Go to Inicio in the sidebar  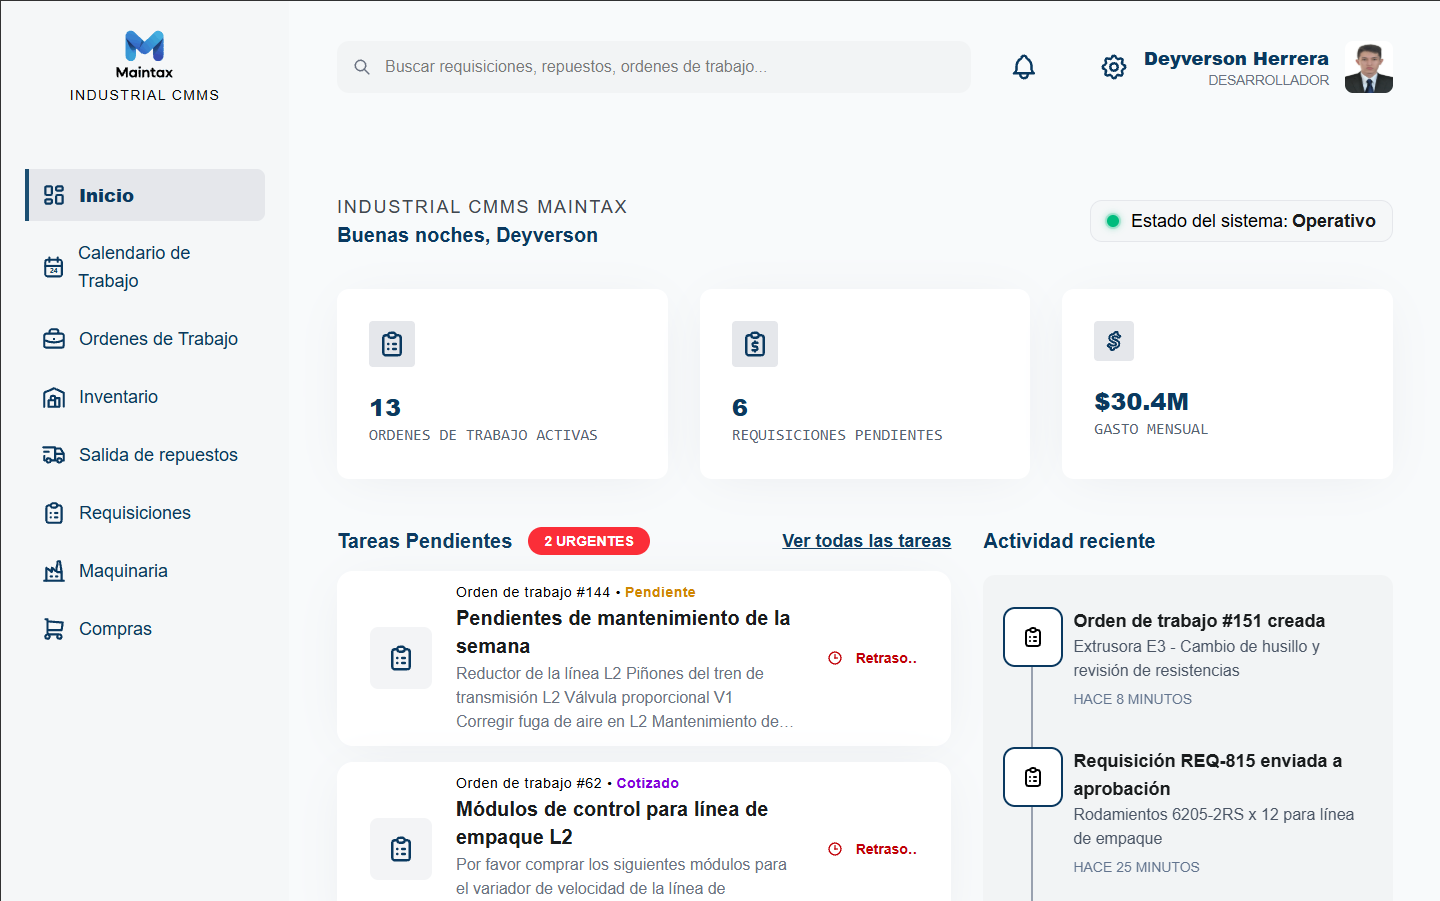click(145, 195)
